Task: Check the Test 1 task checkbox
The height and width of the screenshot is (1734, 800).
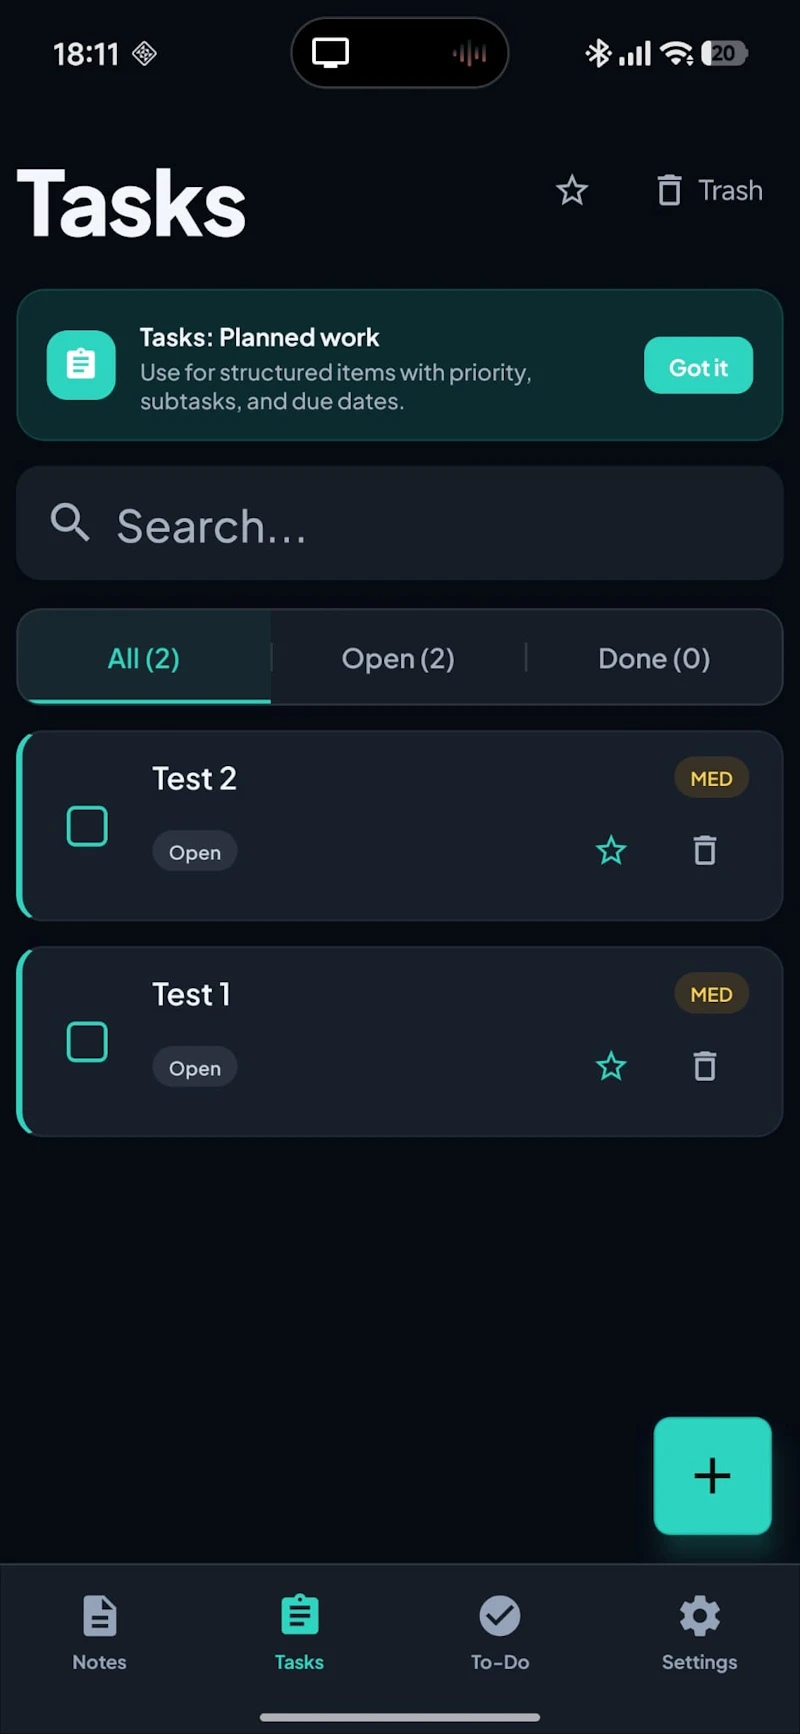Action: [x=87, y=1042]
